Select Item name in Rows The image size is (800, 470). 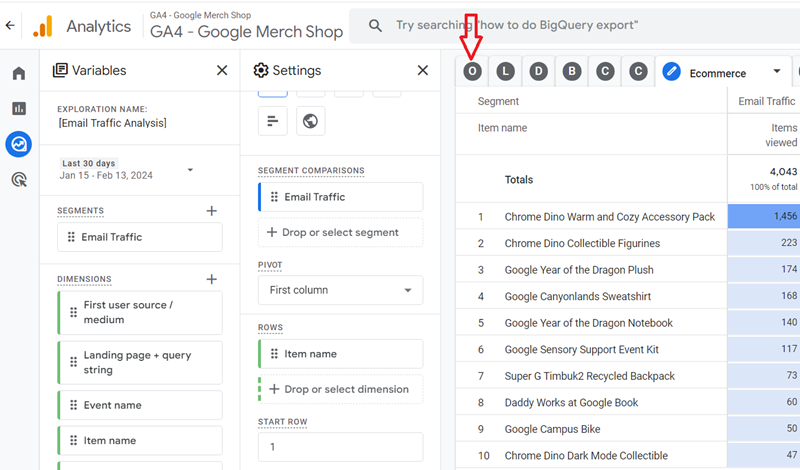(x=341, y=354)
